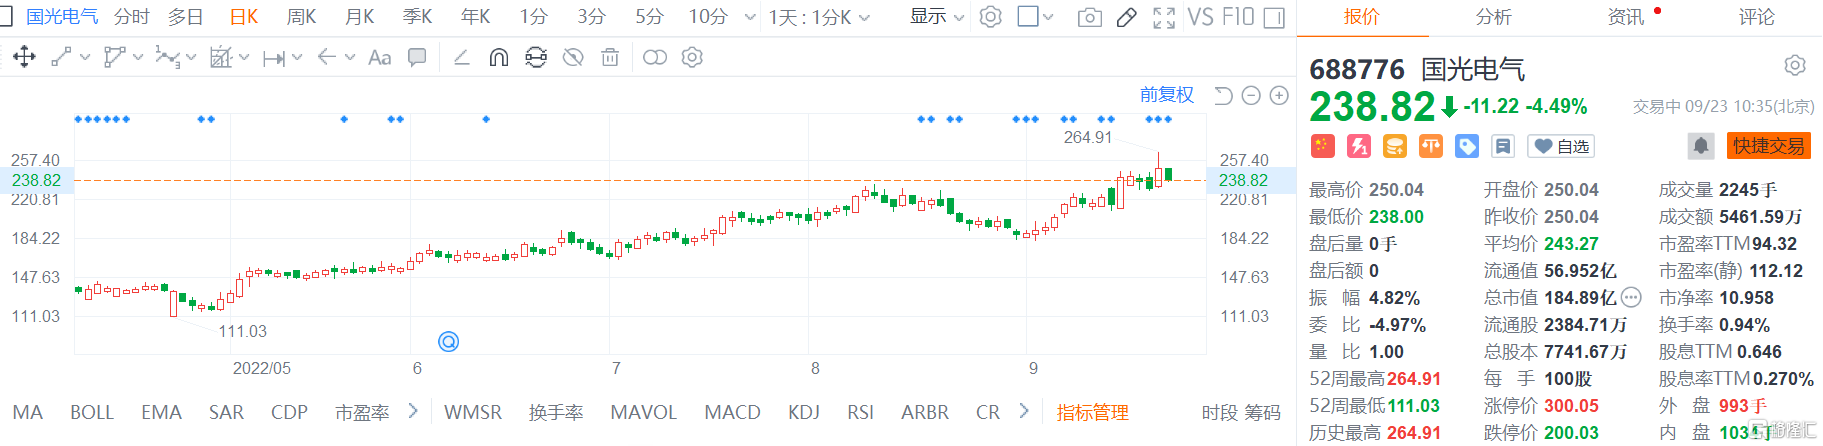
Task: Click the orange coin stack icon
Action: 1394,146
